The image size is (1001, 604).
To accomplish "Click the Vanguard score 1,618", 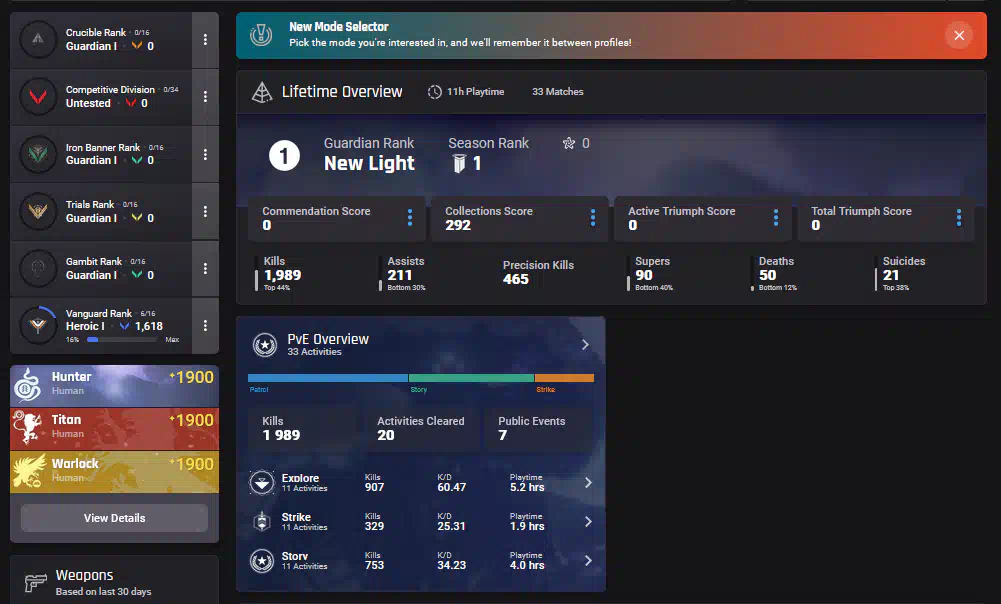I will (149, 326).
